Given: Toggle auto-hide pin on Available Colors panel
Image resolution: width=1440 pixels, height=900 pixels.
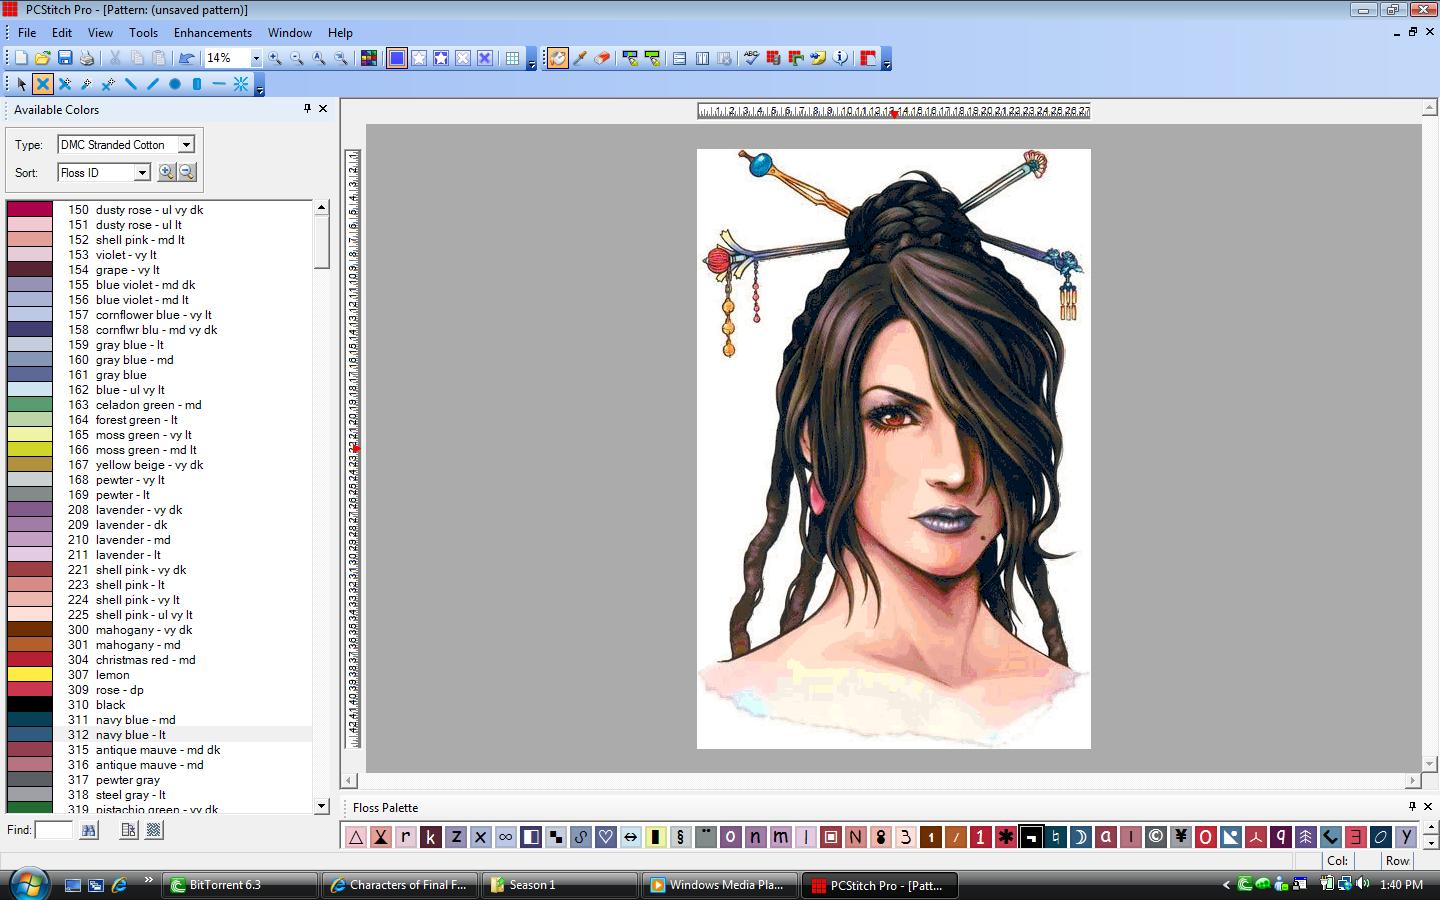Looking at the screenshot, I should [x=308, y=109].
